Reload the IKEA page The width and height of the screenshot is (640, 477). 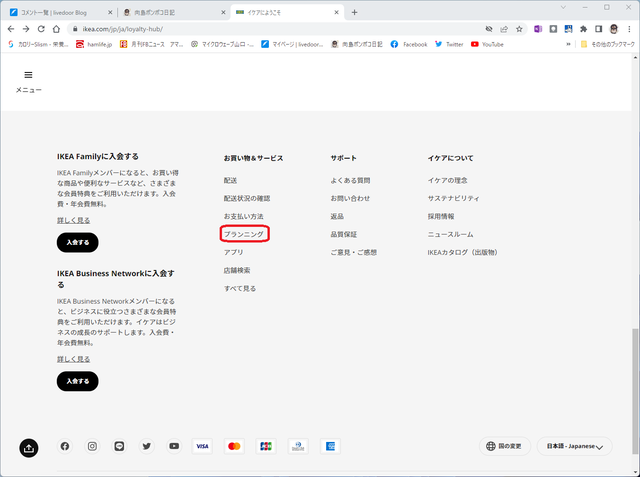(41, 29)
